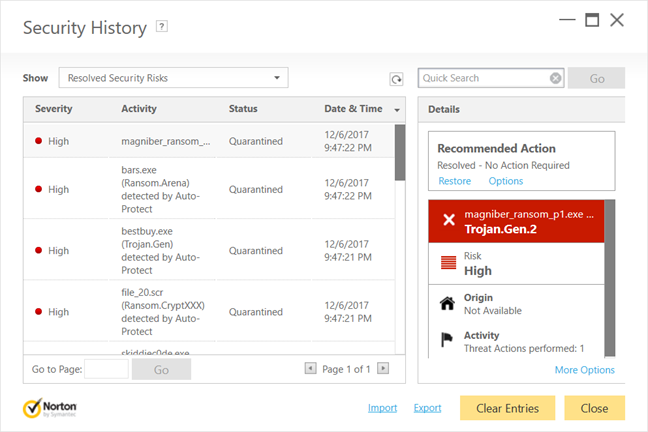Viewport: 648px width, 432px height.
Task: Click Quarantined status of bars.exe row
Action: pyautogui.click(x=256, y=189)
